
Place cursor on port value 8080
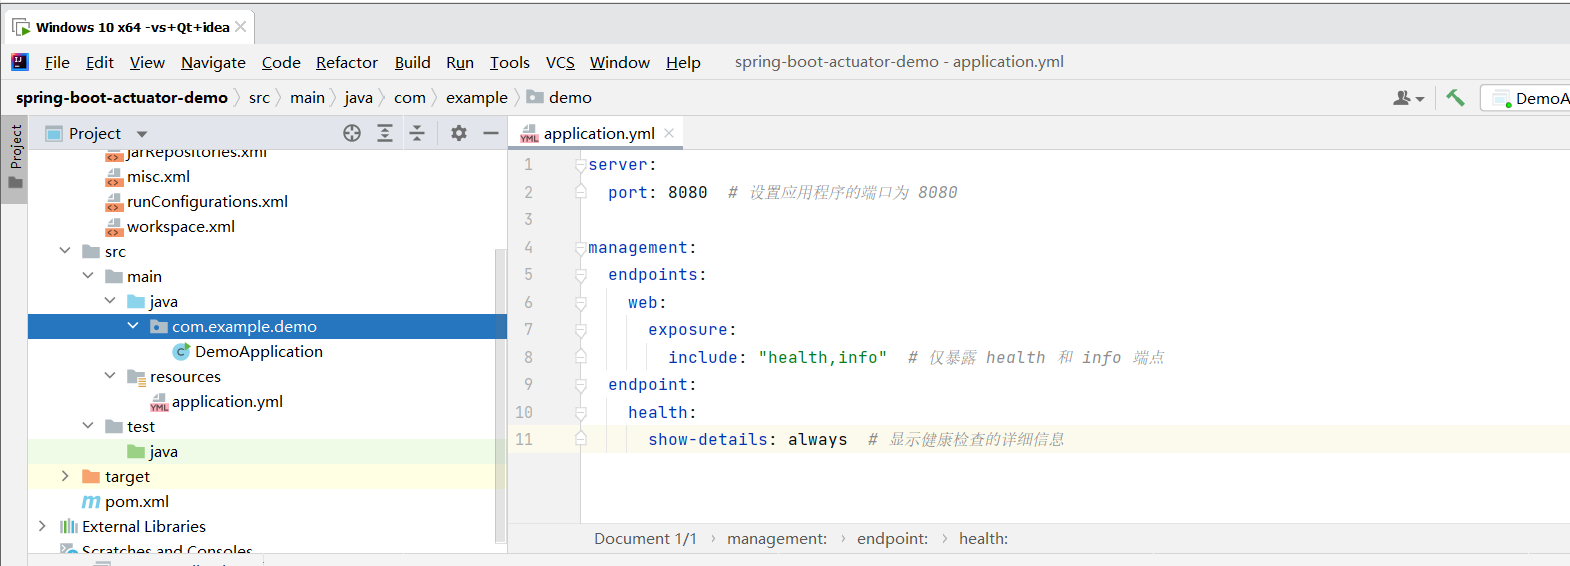(x=688, y=193)
